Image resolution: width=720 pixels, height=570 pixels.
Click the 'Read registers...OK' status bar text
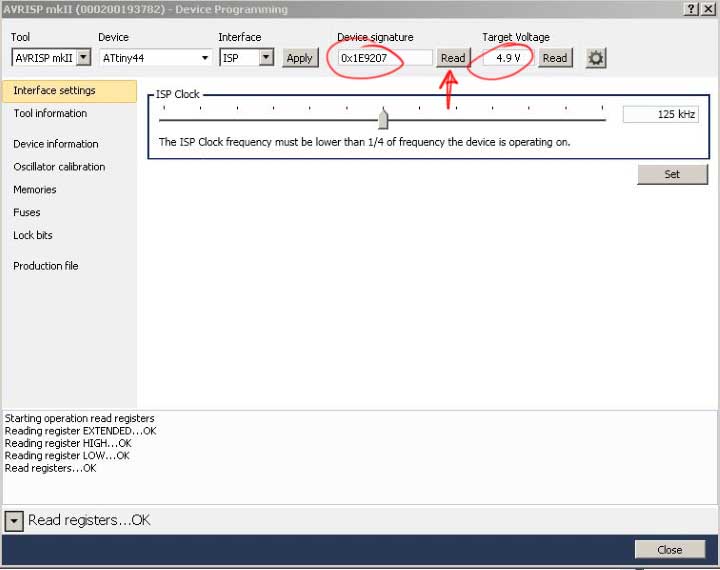tap(89, 520)
